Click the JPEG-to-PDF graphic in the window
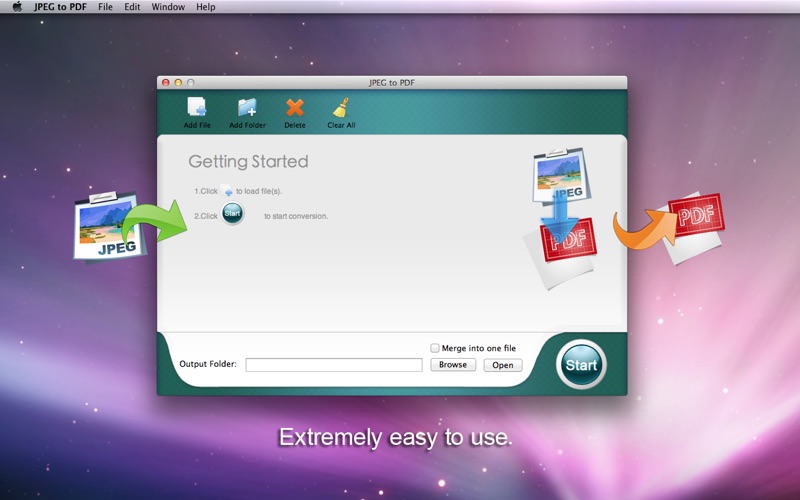 [560, 218]
